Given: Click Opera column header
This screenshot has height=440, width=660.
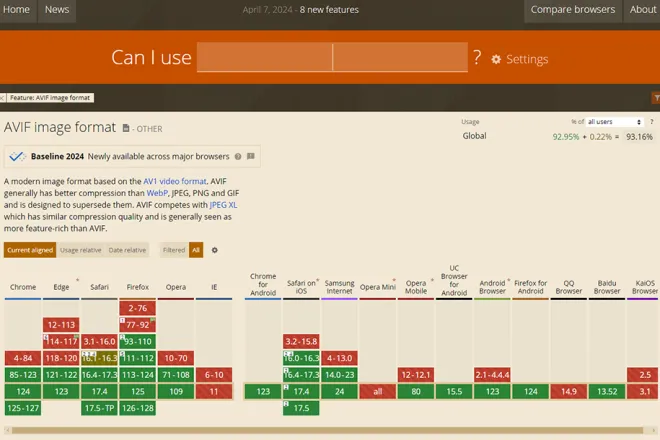Looking at the screenshot, I should click(x=176, y=287).
